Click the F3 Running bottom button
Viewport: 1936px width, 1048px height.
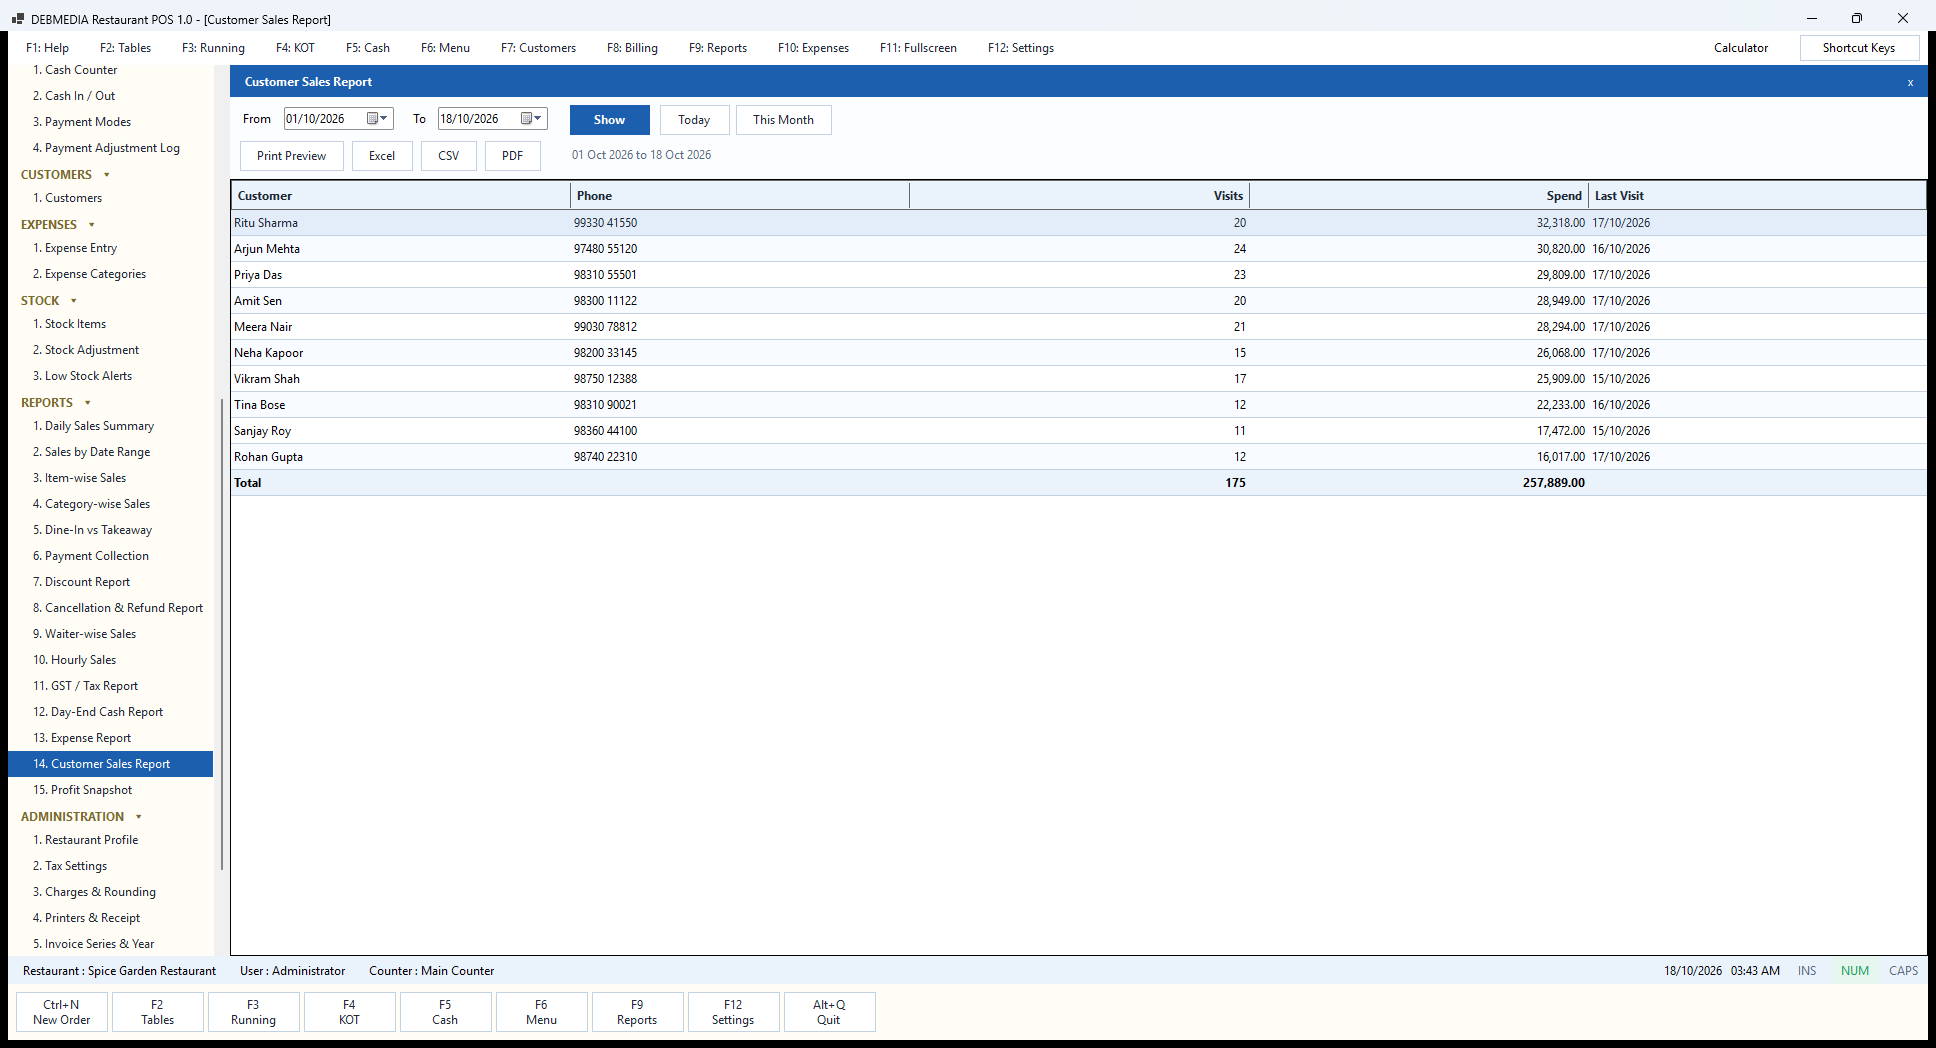pyautogui.click(x=253, y=1012)
